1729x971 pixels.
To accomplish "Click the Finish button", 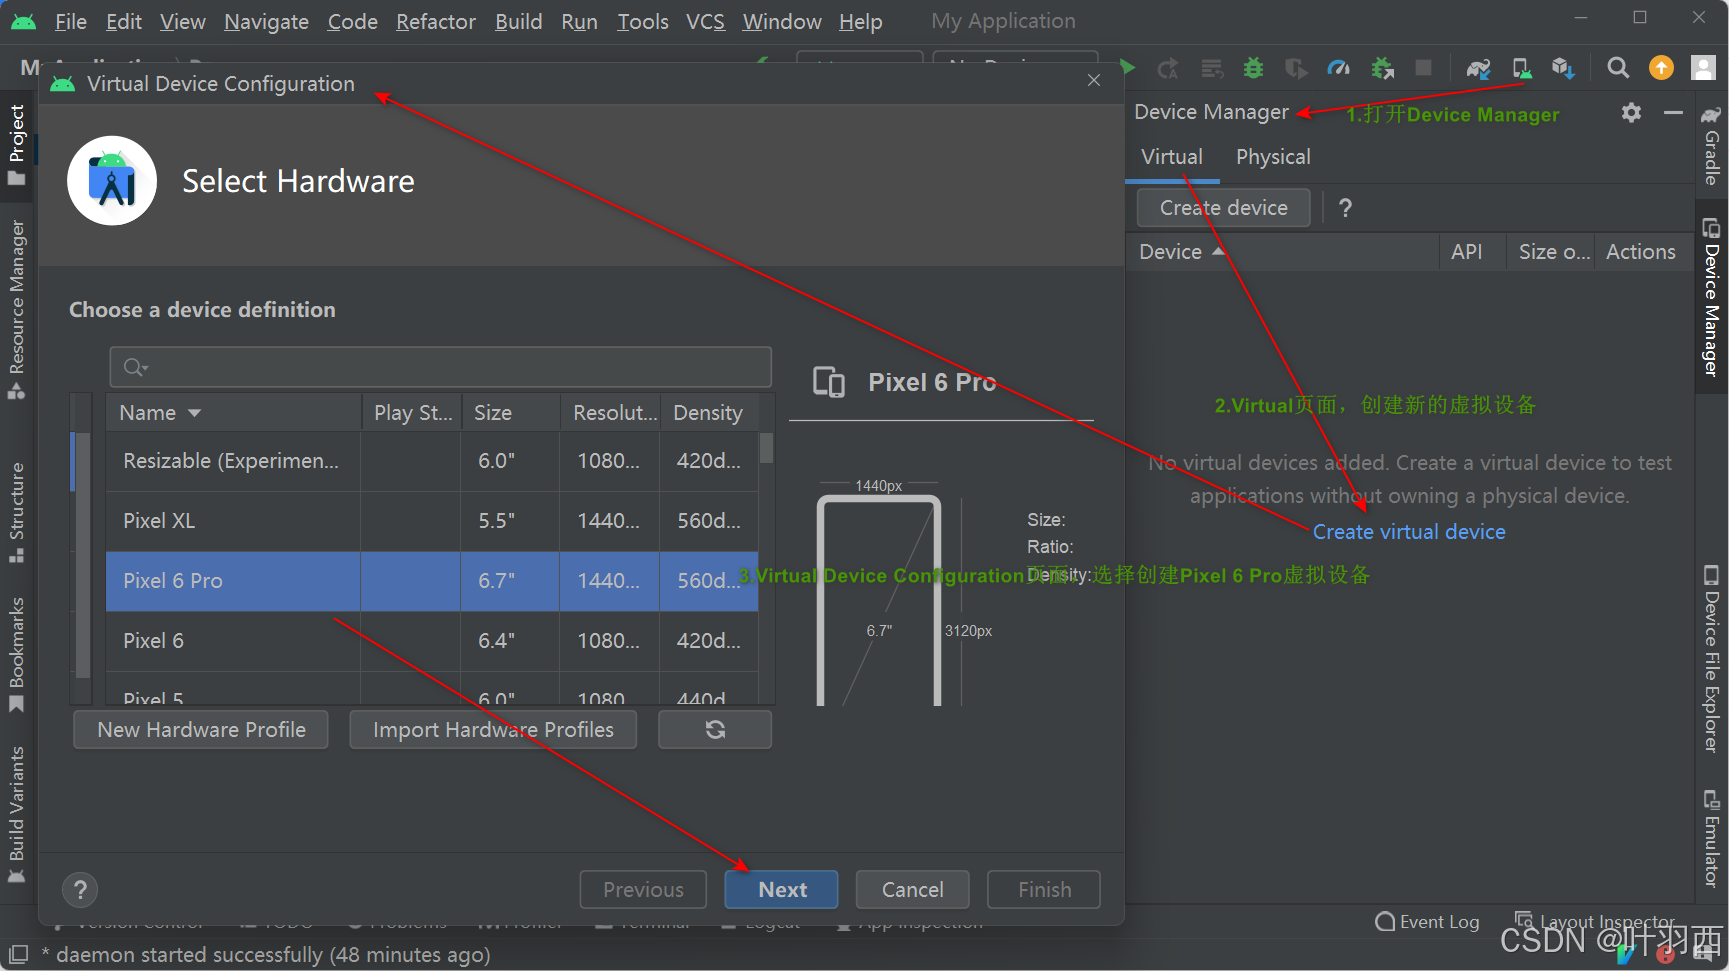I will point(1044,889).
